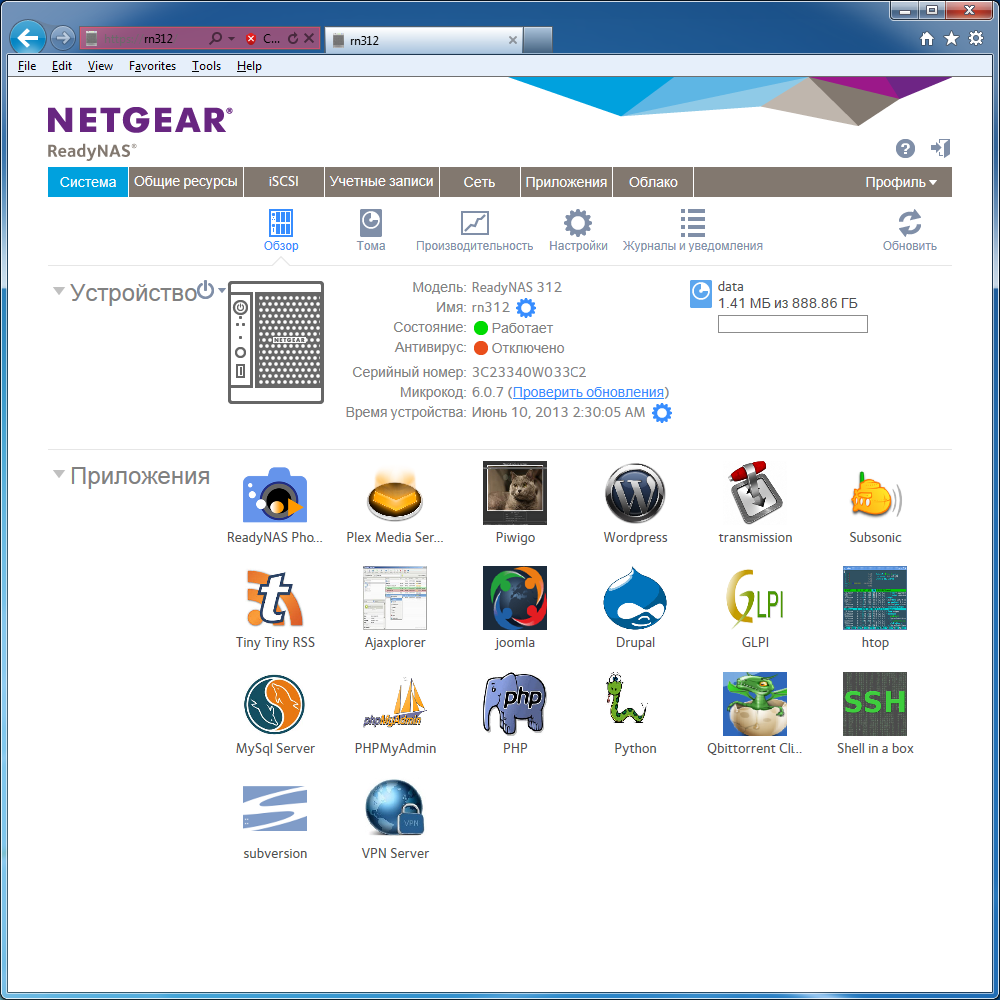Open the Wordpress app icon
This screenshot has width=1000, height=1000.
tap(635, 494)
